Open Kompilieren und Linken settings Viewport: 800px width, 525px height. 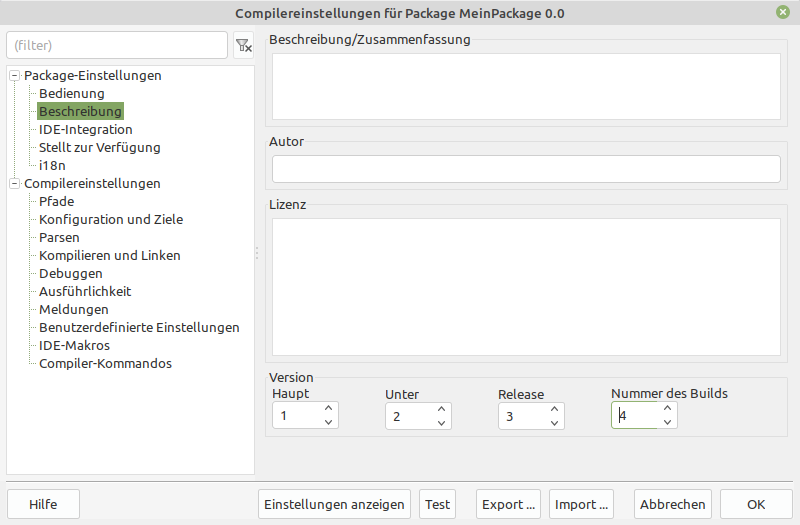click(x=109, y=256)
